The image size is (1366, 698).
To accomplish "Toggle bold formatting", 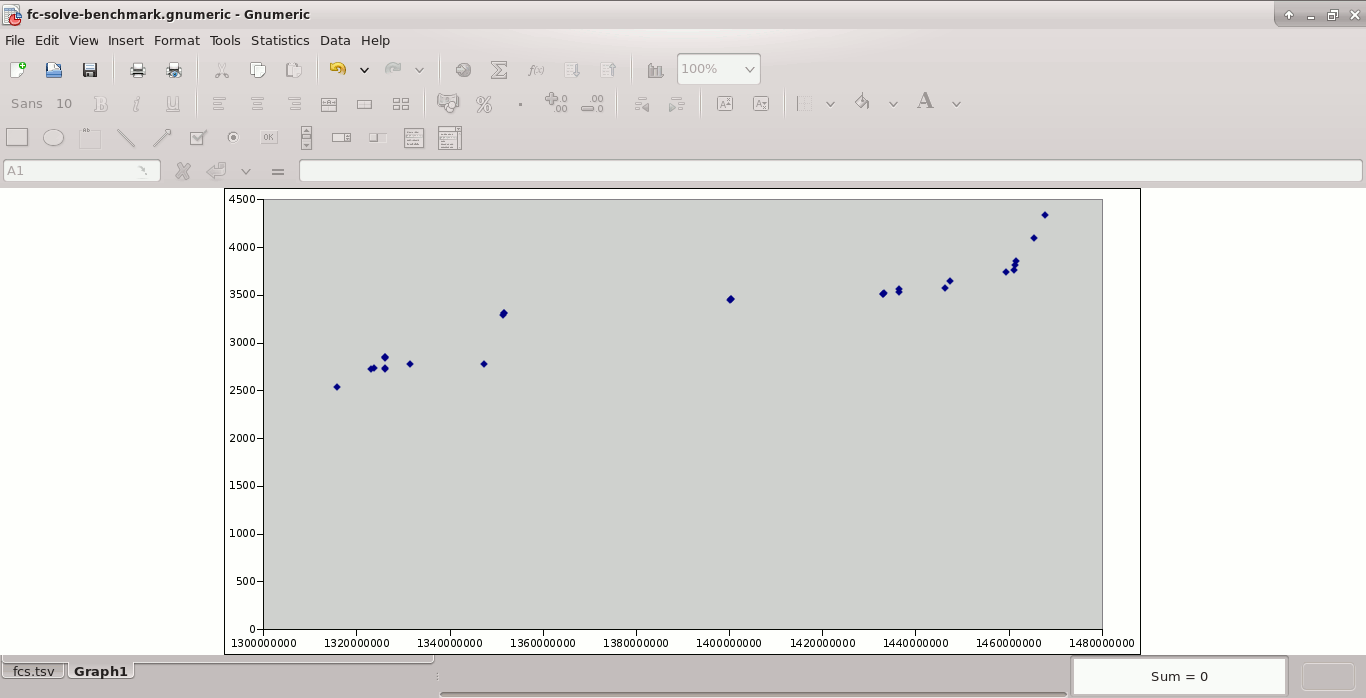I will (101, 104).
